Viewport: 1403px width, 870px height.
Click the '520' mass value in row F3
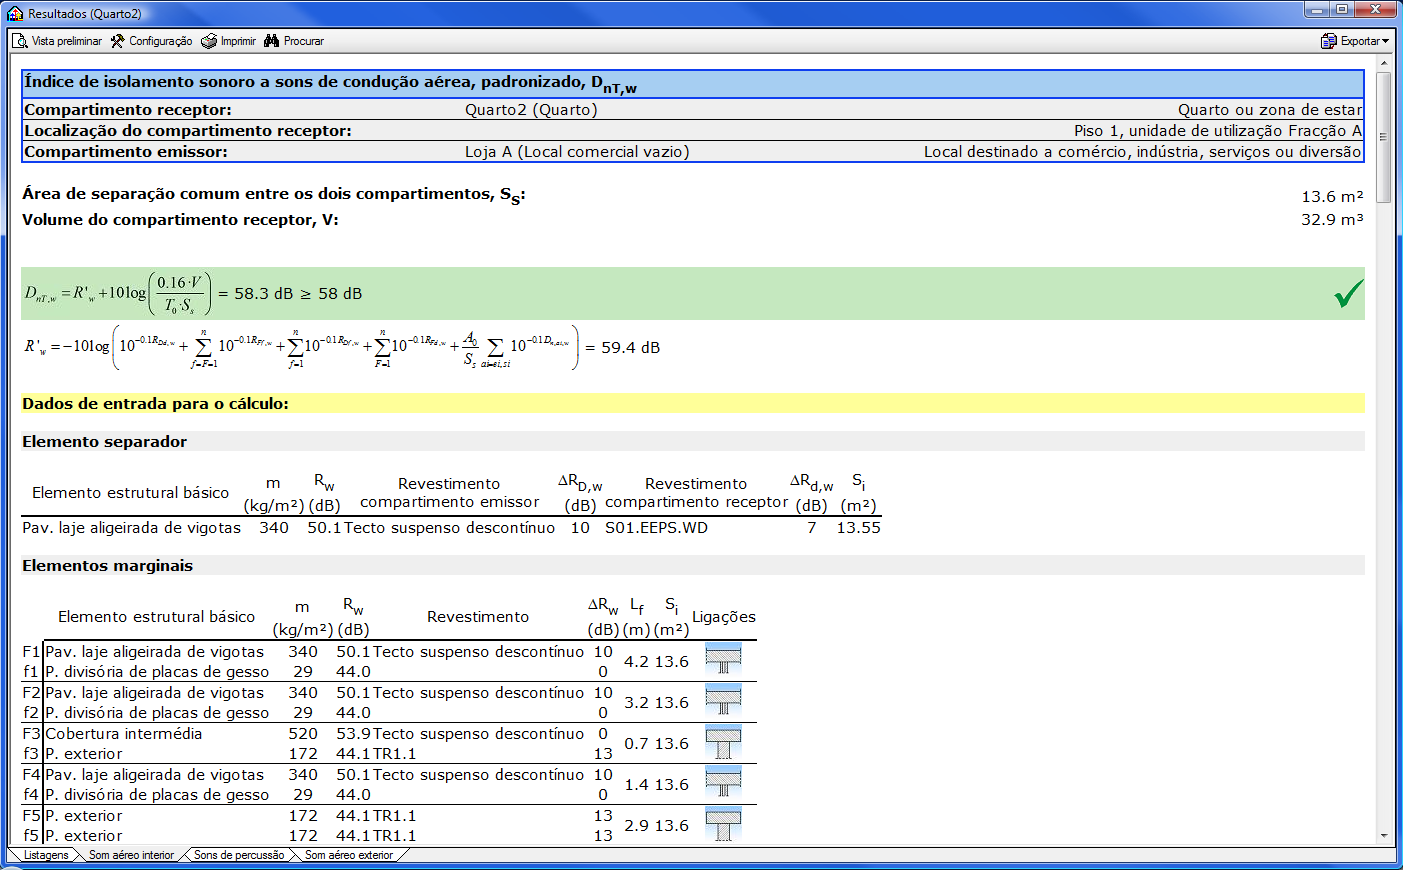pos(303,734)
